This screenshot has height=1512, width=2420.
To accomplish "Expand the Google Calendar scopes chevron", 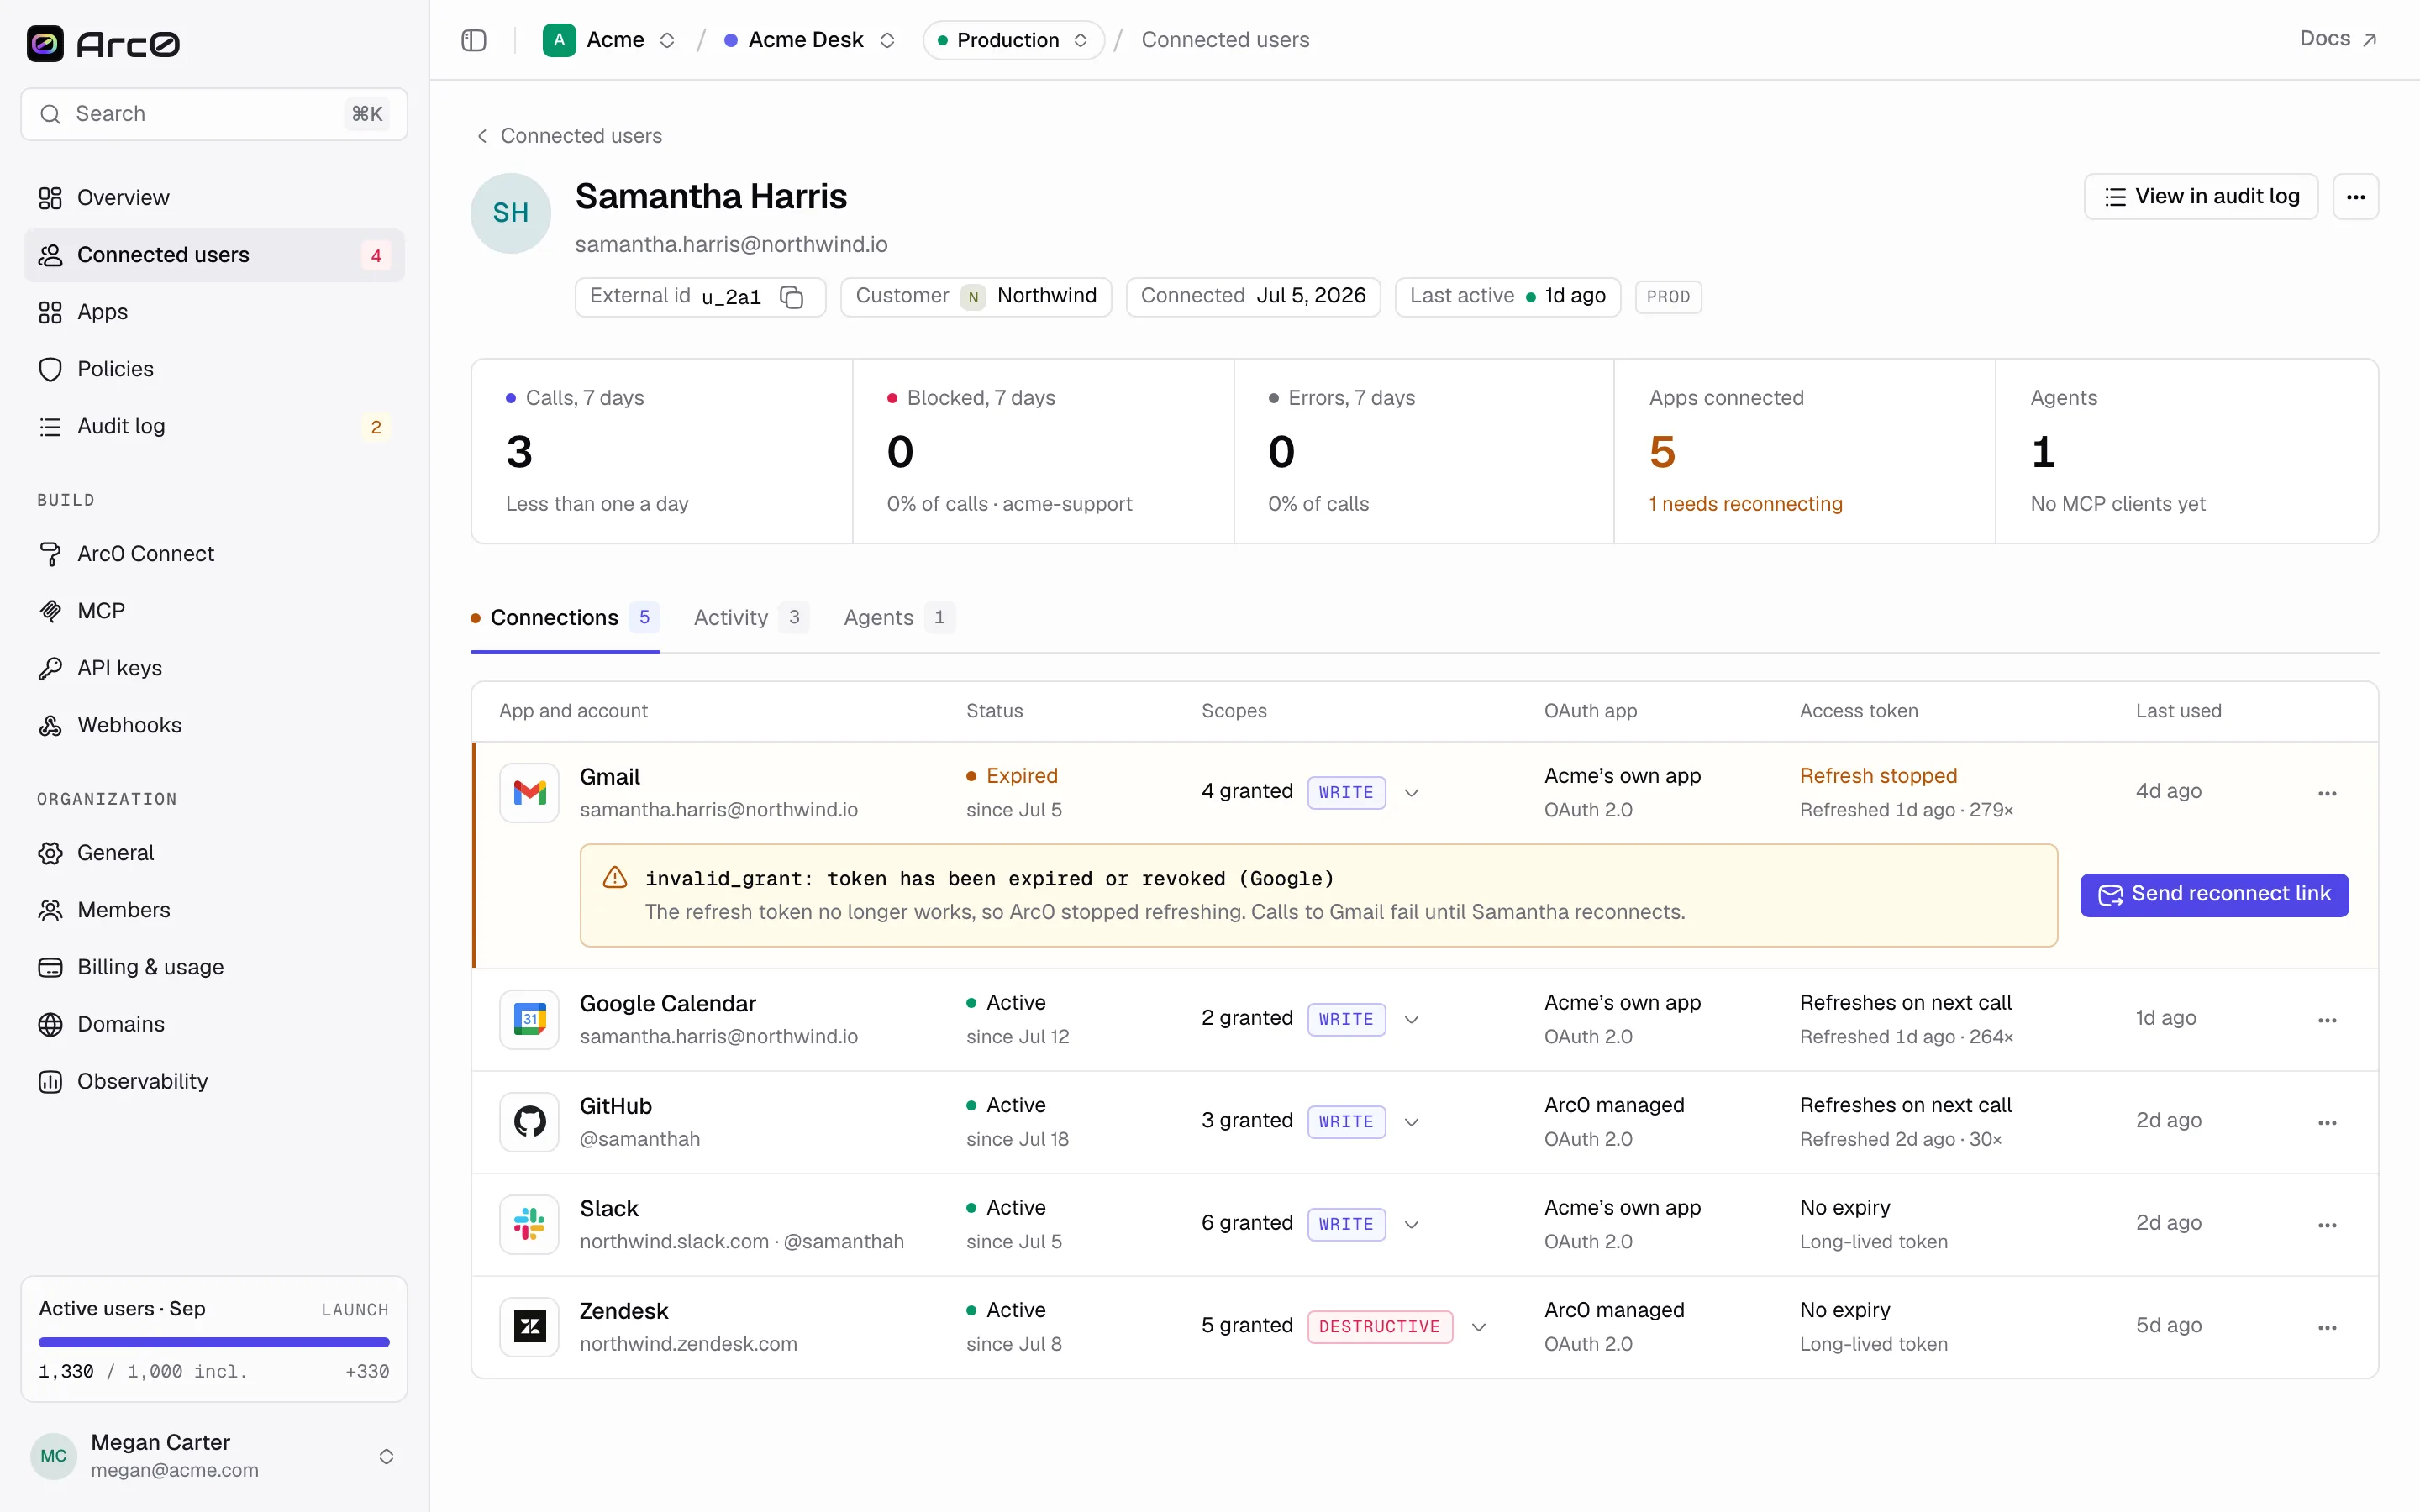I will (x=1411, y=1020).
